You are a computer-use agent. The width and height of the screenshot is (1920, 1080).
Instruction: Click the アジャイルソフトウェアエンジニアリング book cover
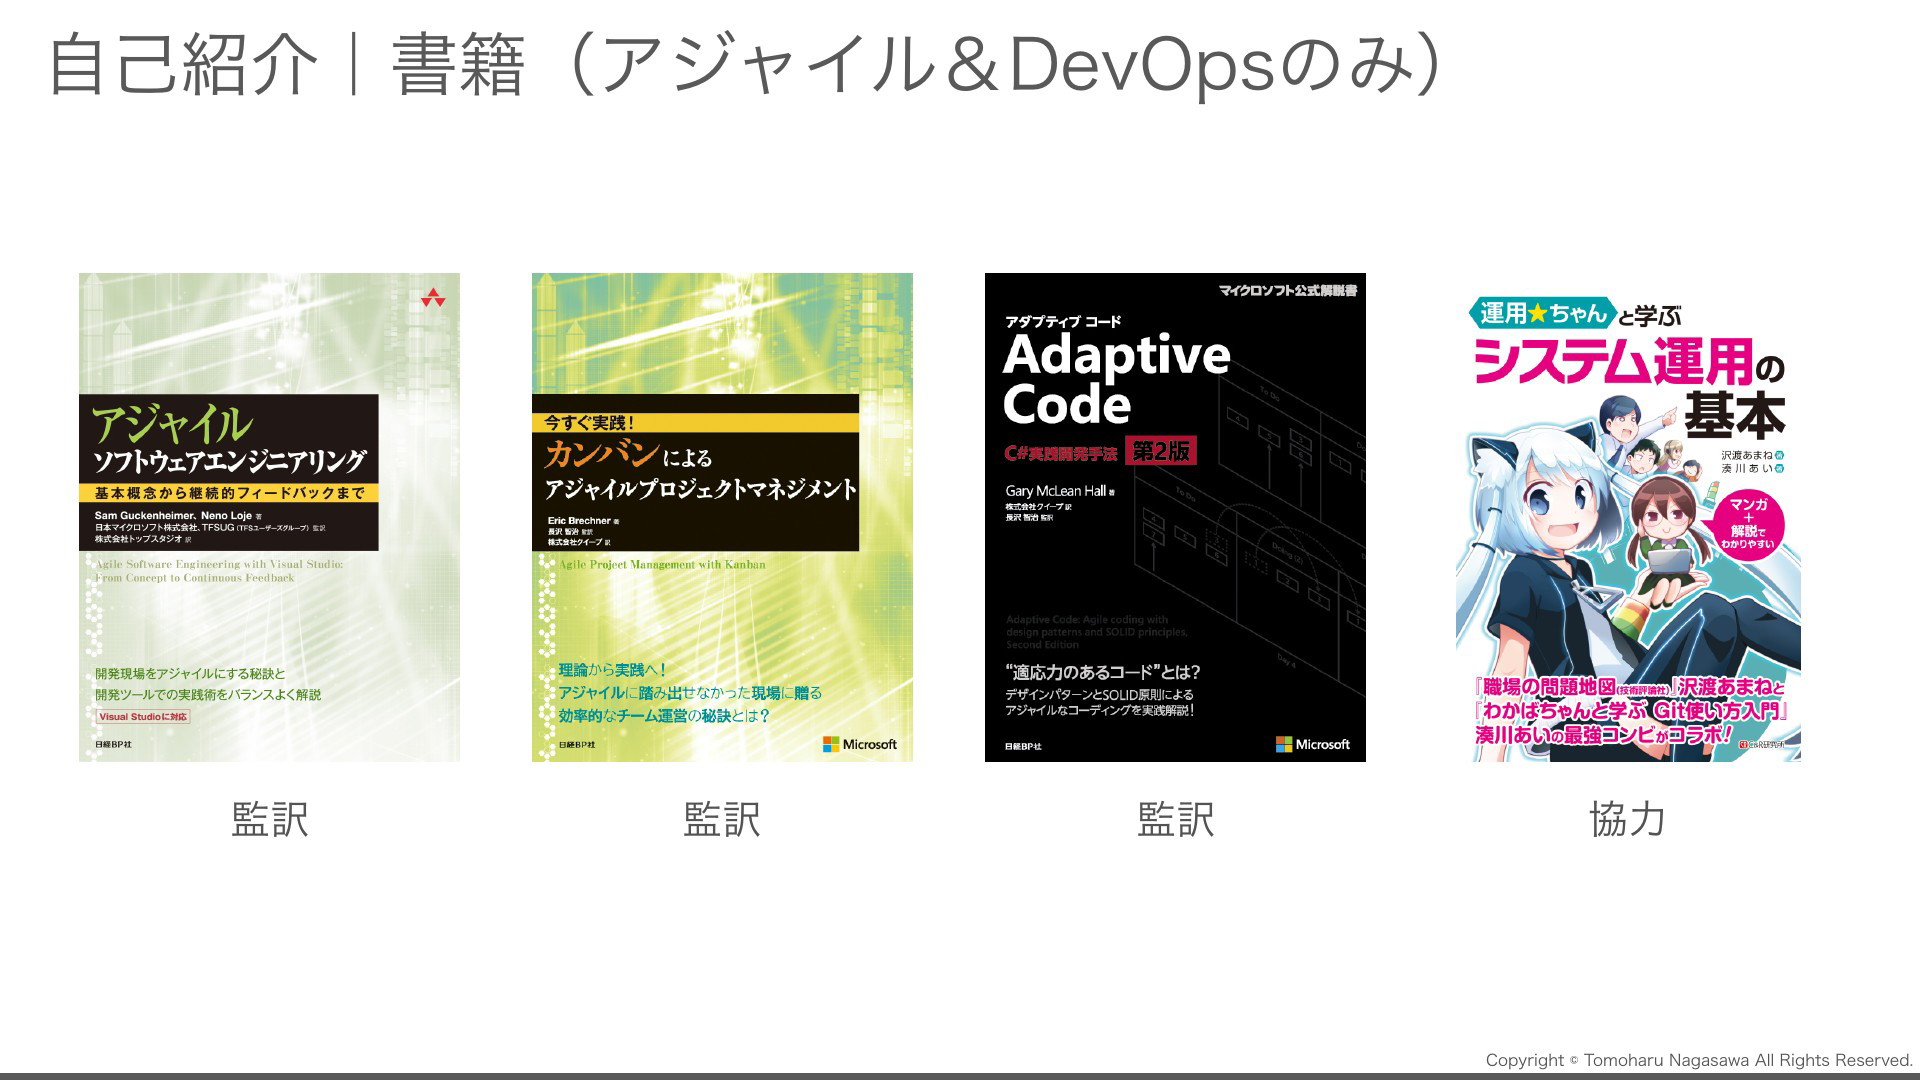point(269,517)
